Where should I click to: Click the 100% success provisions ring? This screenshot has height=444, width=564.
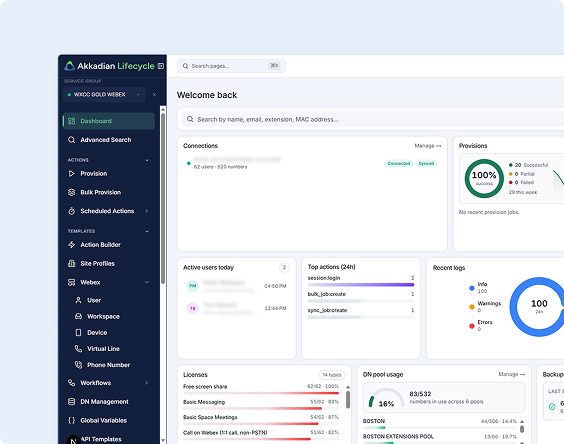[x=484, y=178]
